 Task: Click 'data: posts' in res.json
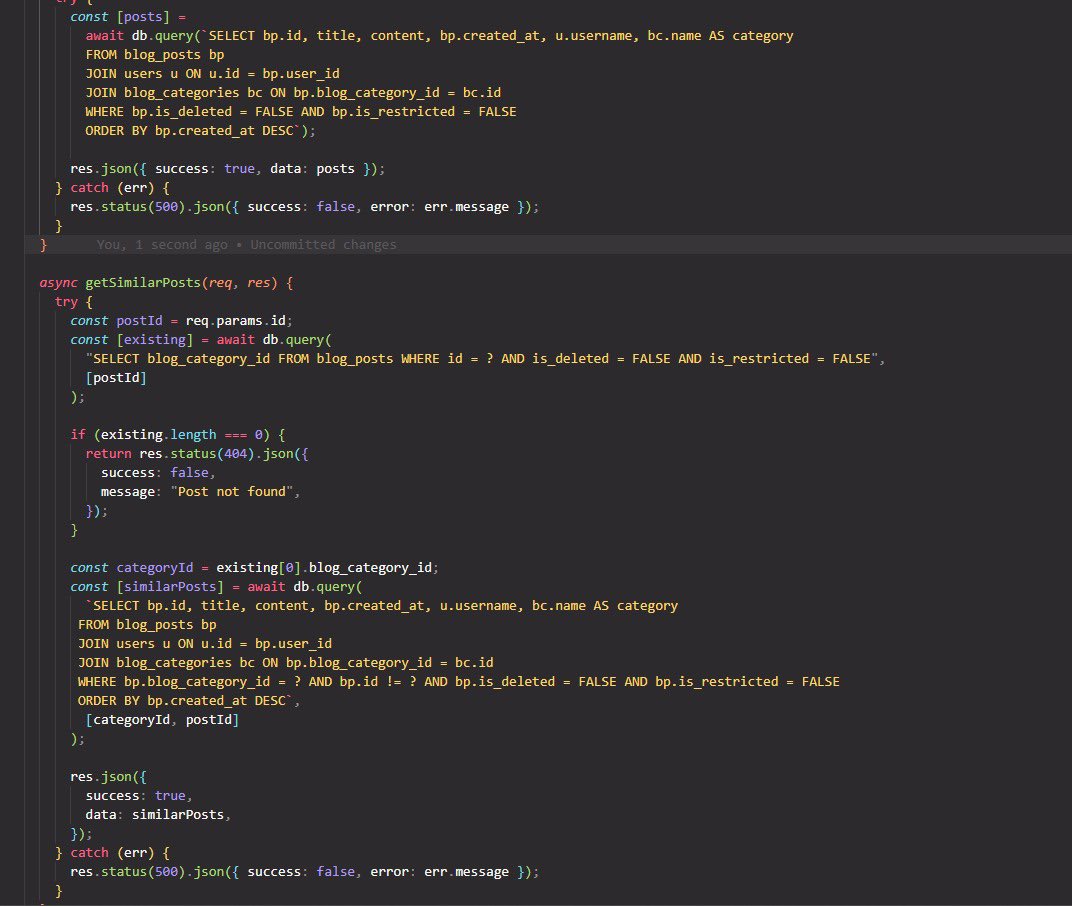click(312, 168)
